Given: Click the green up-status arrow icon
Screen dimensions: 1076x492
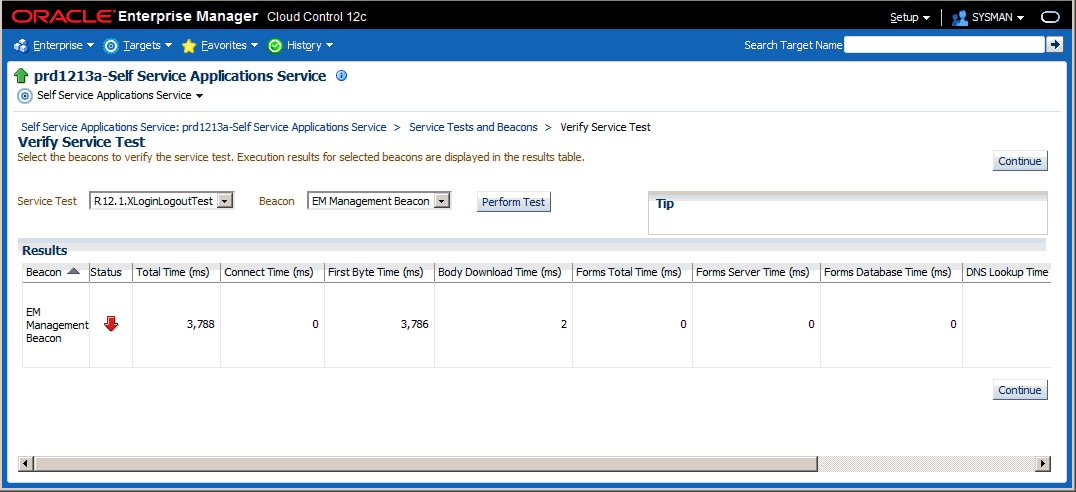Looking at the screenshot, I should point(21,76).
